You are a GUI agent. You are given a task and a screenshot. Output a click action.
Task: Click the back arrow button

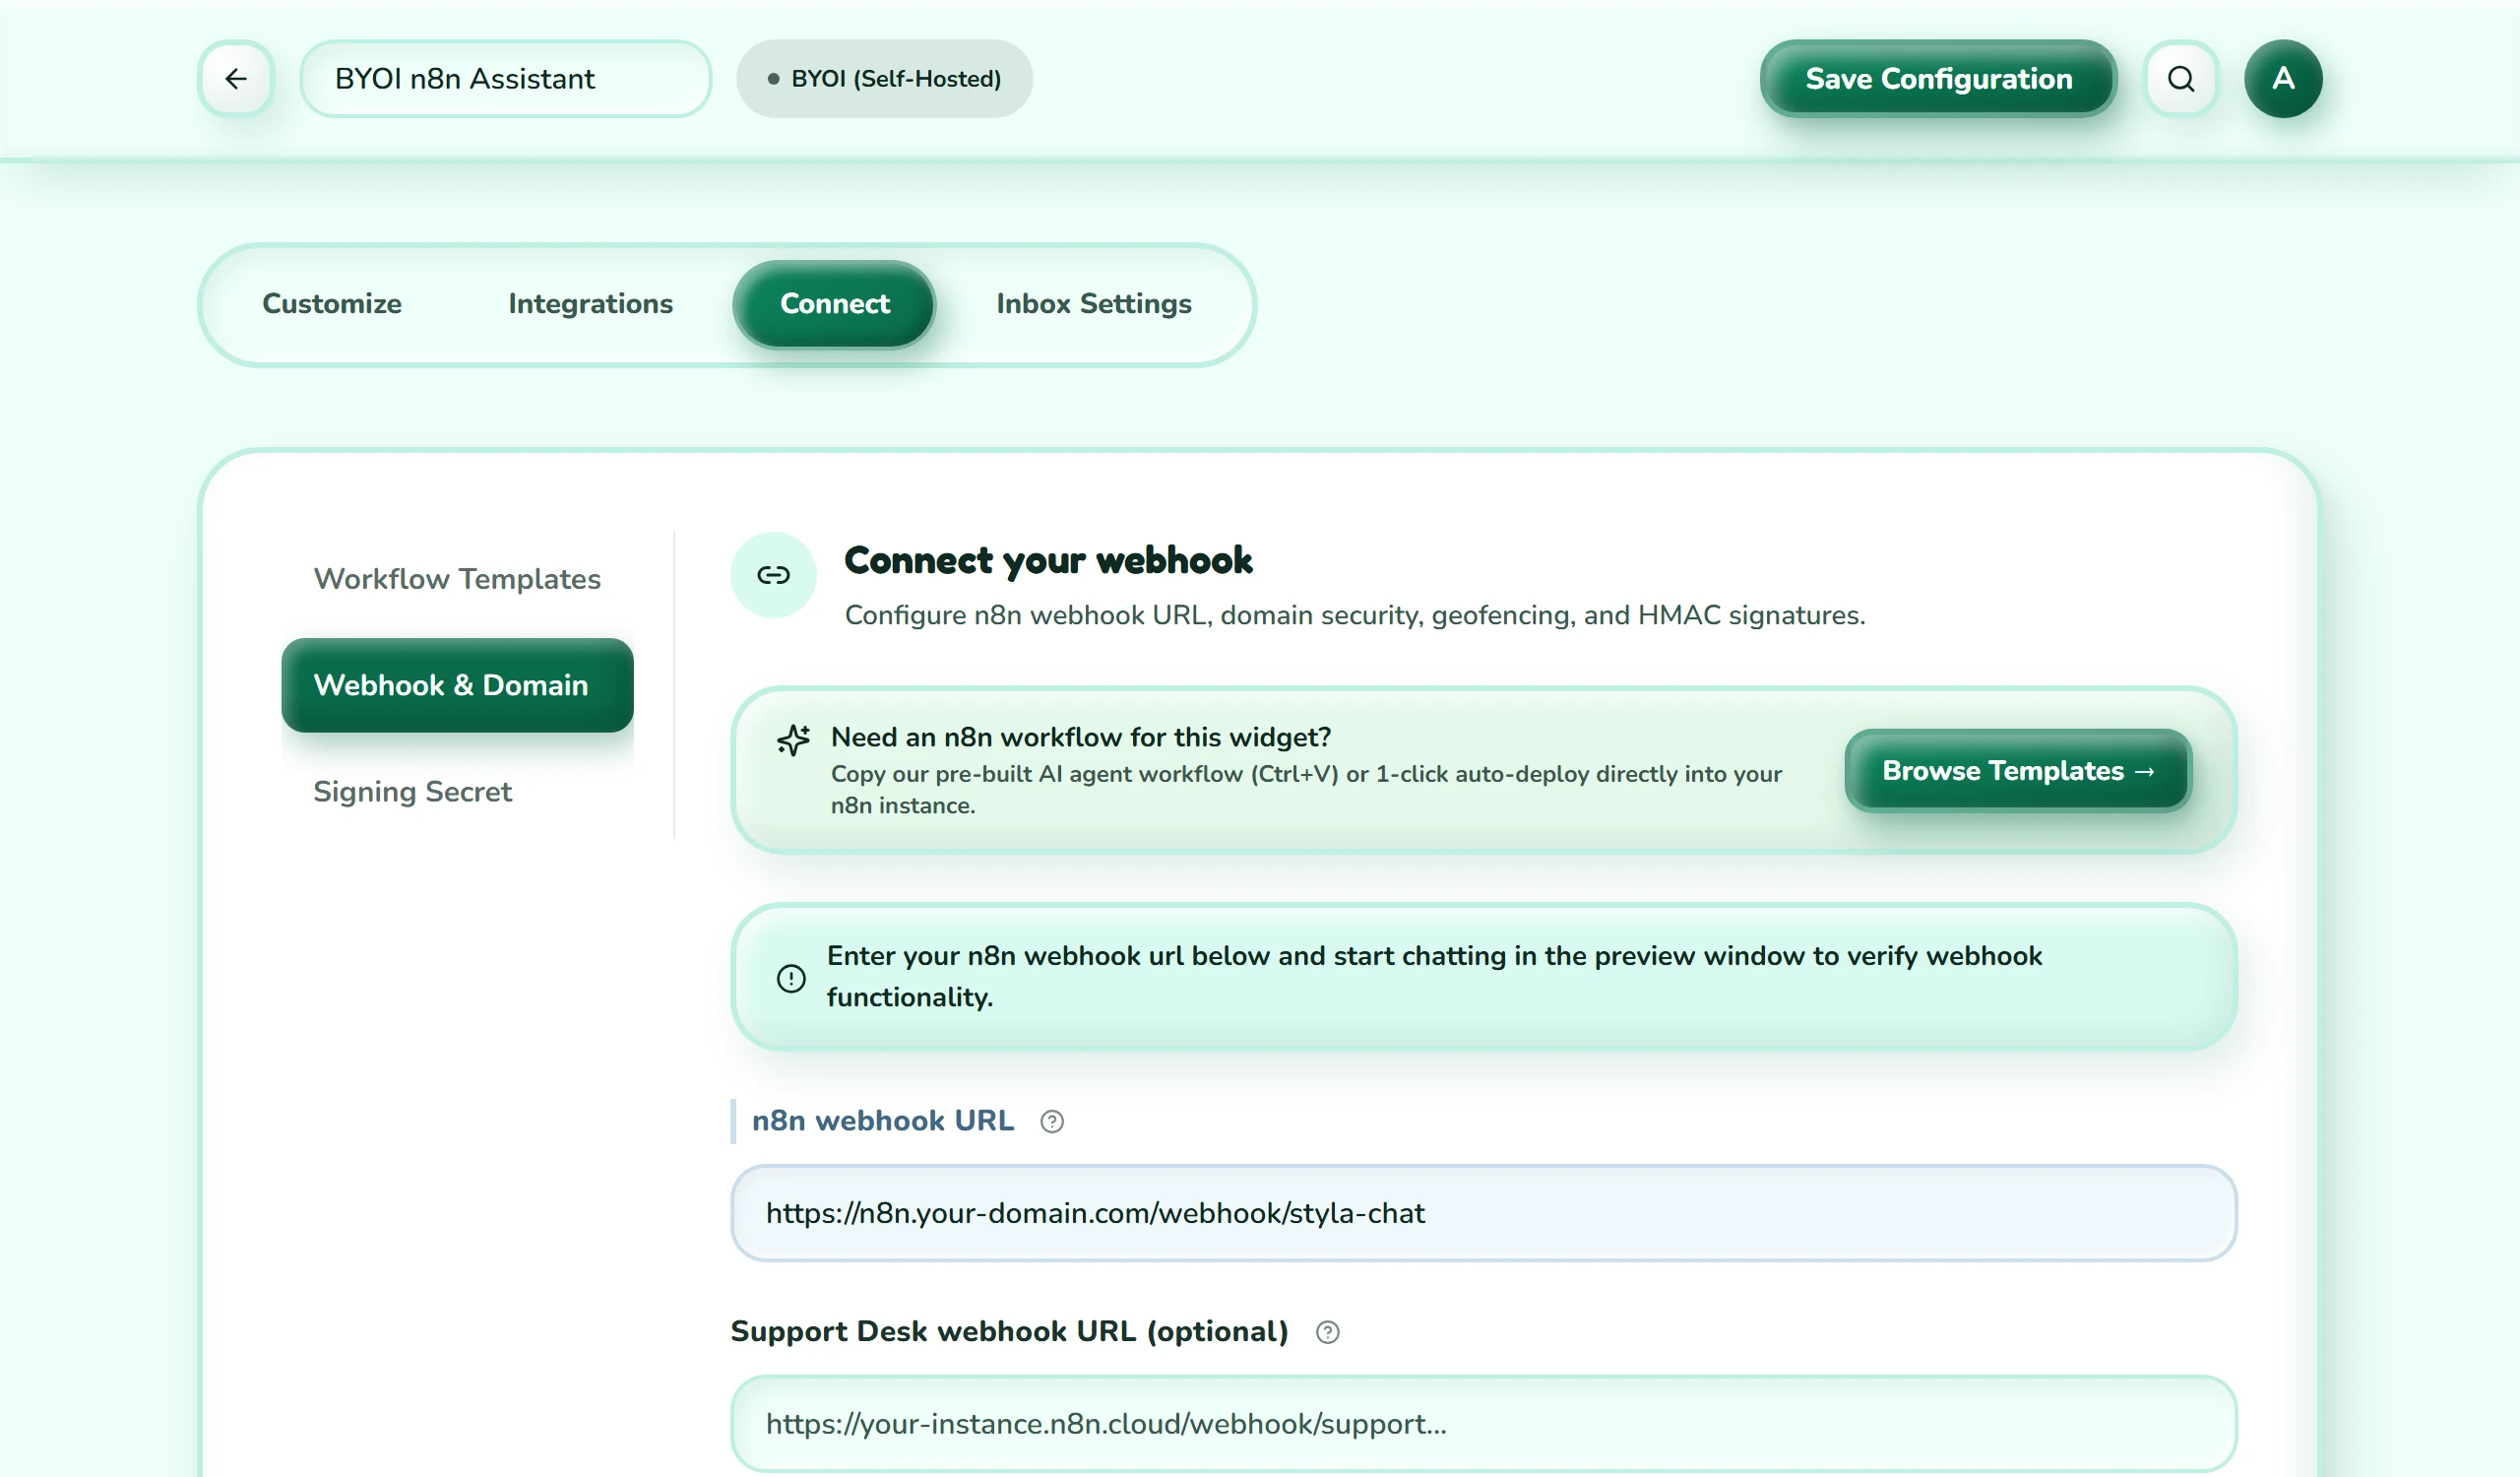(x=236, y=79)
